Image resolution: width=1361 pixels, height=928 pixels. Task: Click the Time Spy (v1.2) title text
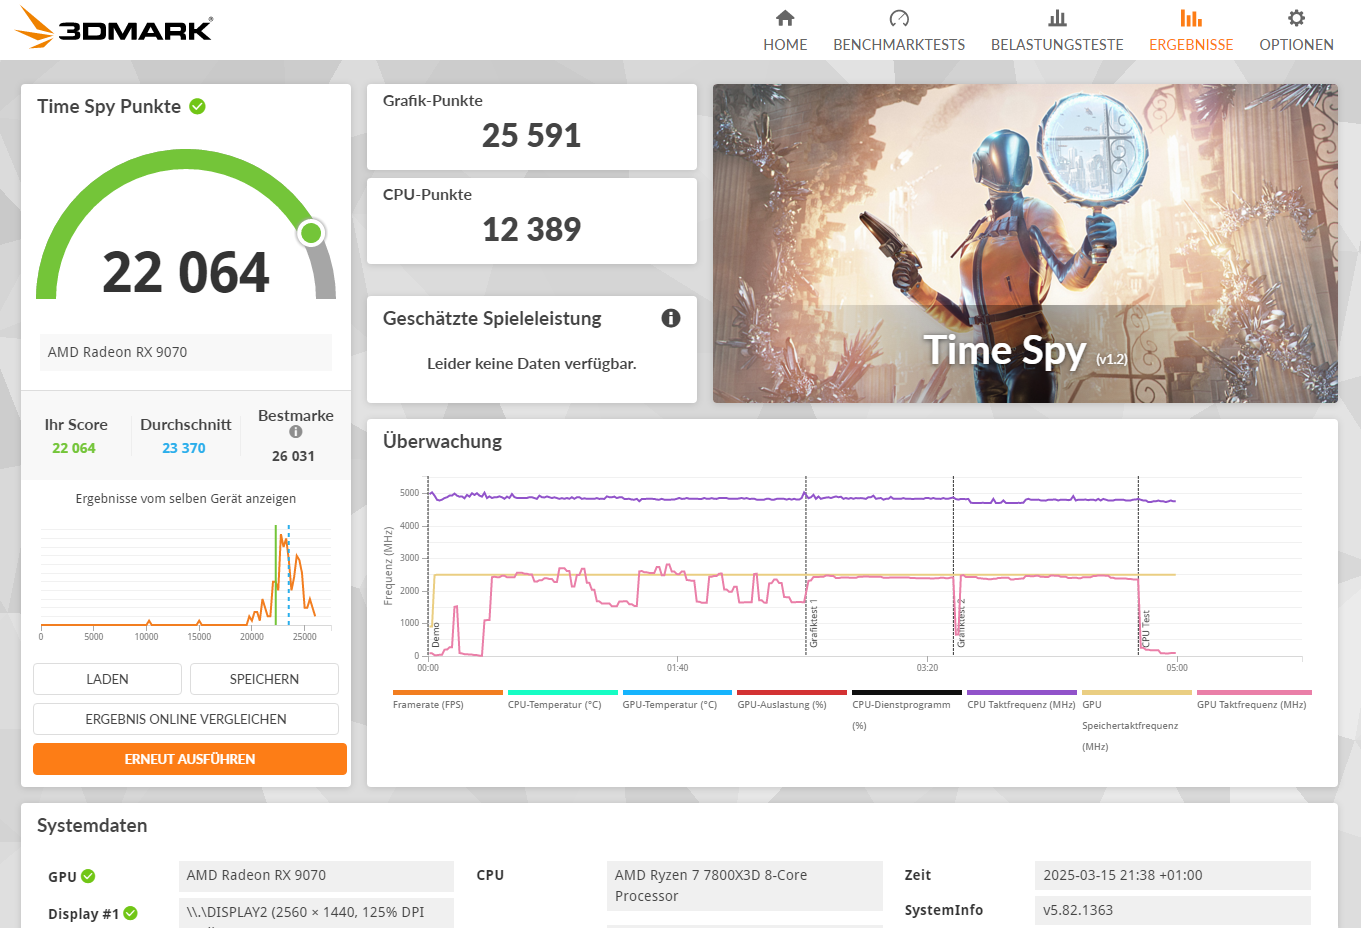[x=1025, y=351]
